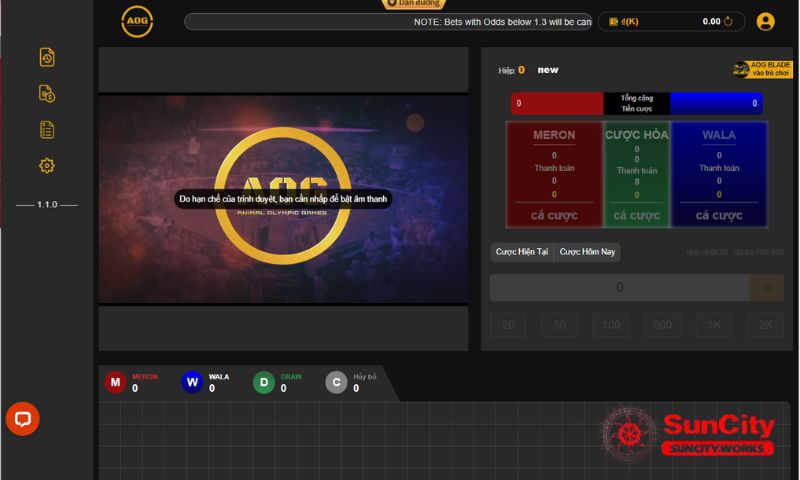
Task: Click the AOG BLADE vào trò chơi banner
Action: (762, 69)
